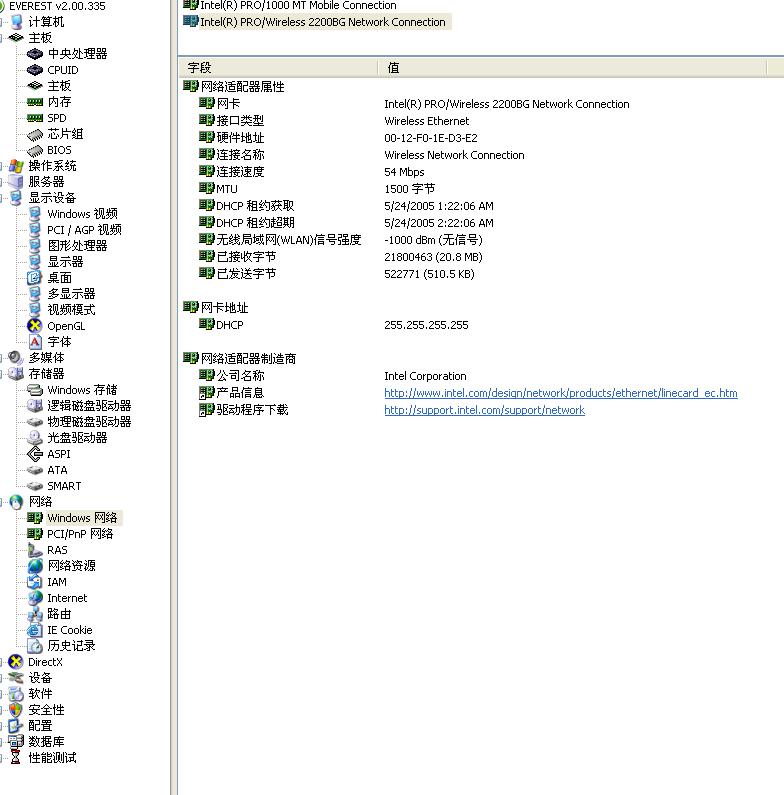Click the SPD memory icon
784x795 pixels.
pos(34,118)
